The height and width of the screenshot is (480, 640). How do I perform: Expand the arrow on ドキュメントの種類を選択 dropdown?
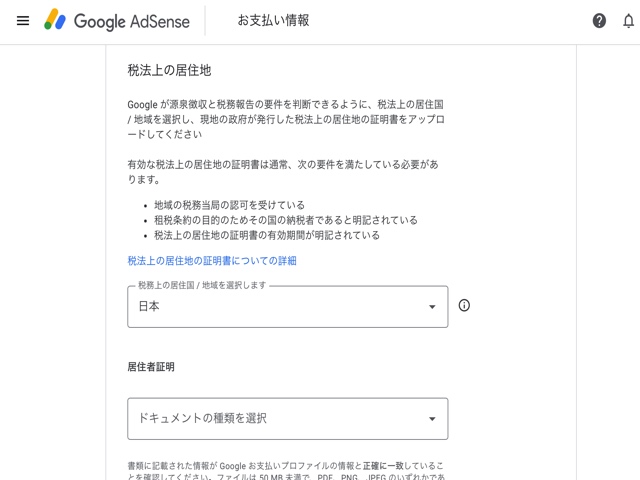432,419
